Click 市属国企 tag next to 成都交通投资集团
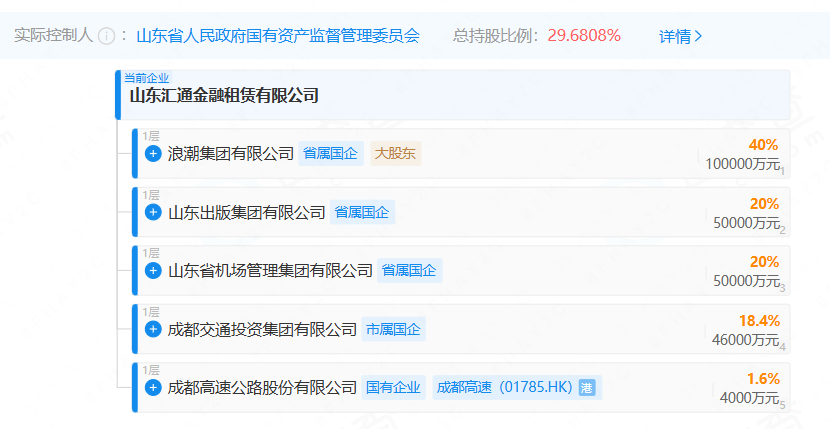The width and height of the screenshot is (830, 429). [393, 329]
